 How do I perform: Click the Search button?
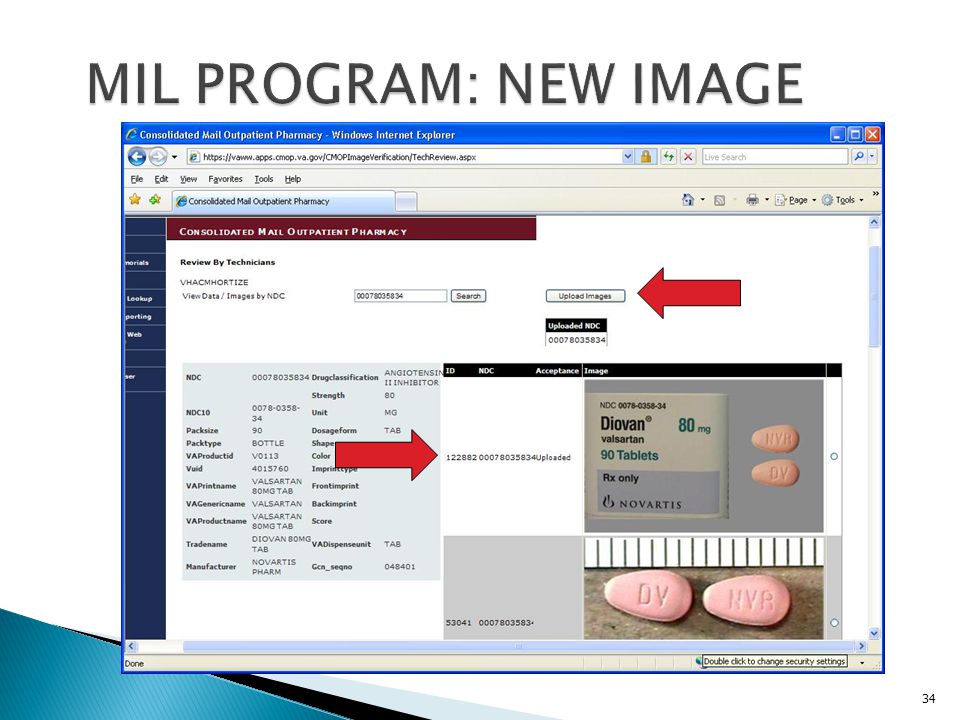468,296
